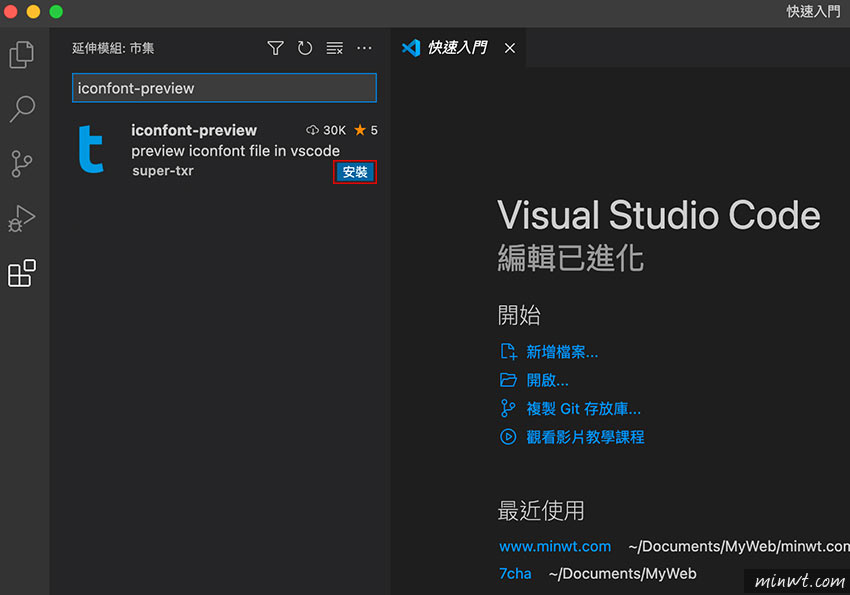
Task: Click the 開始 section heading
Action: 519,315
